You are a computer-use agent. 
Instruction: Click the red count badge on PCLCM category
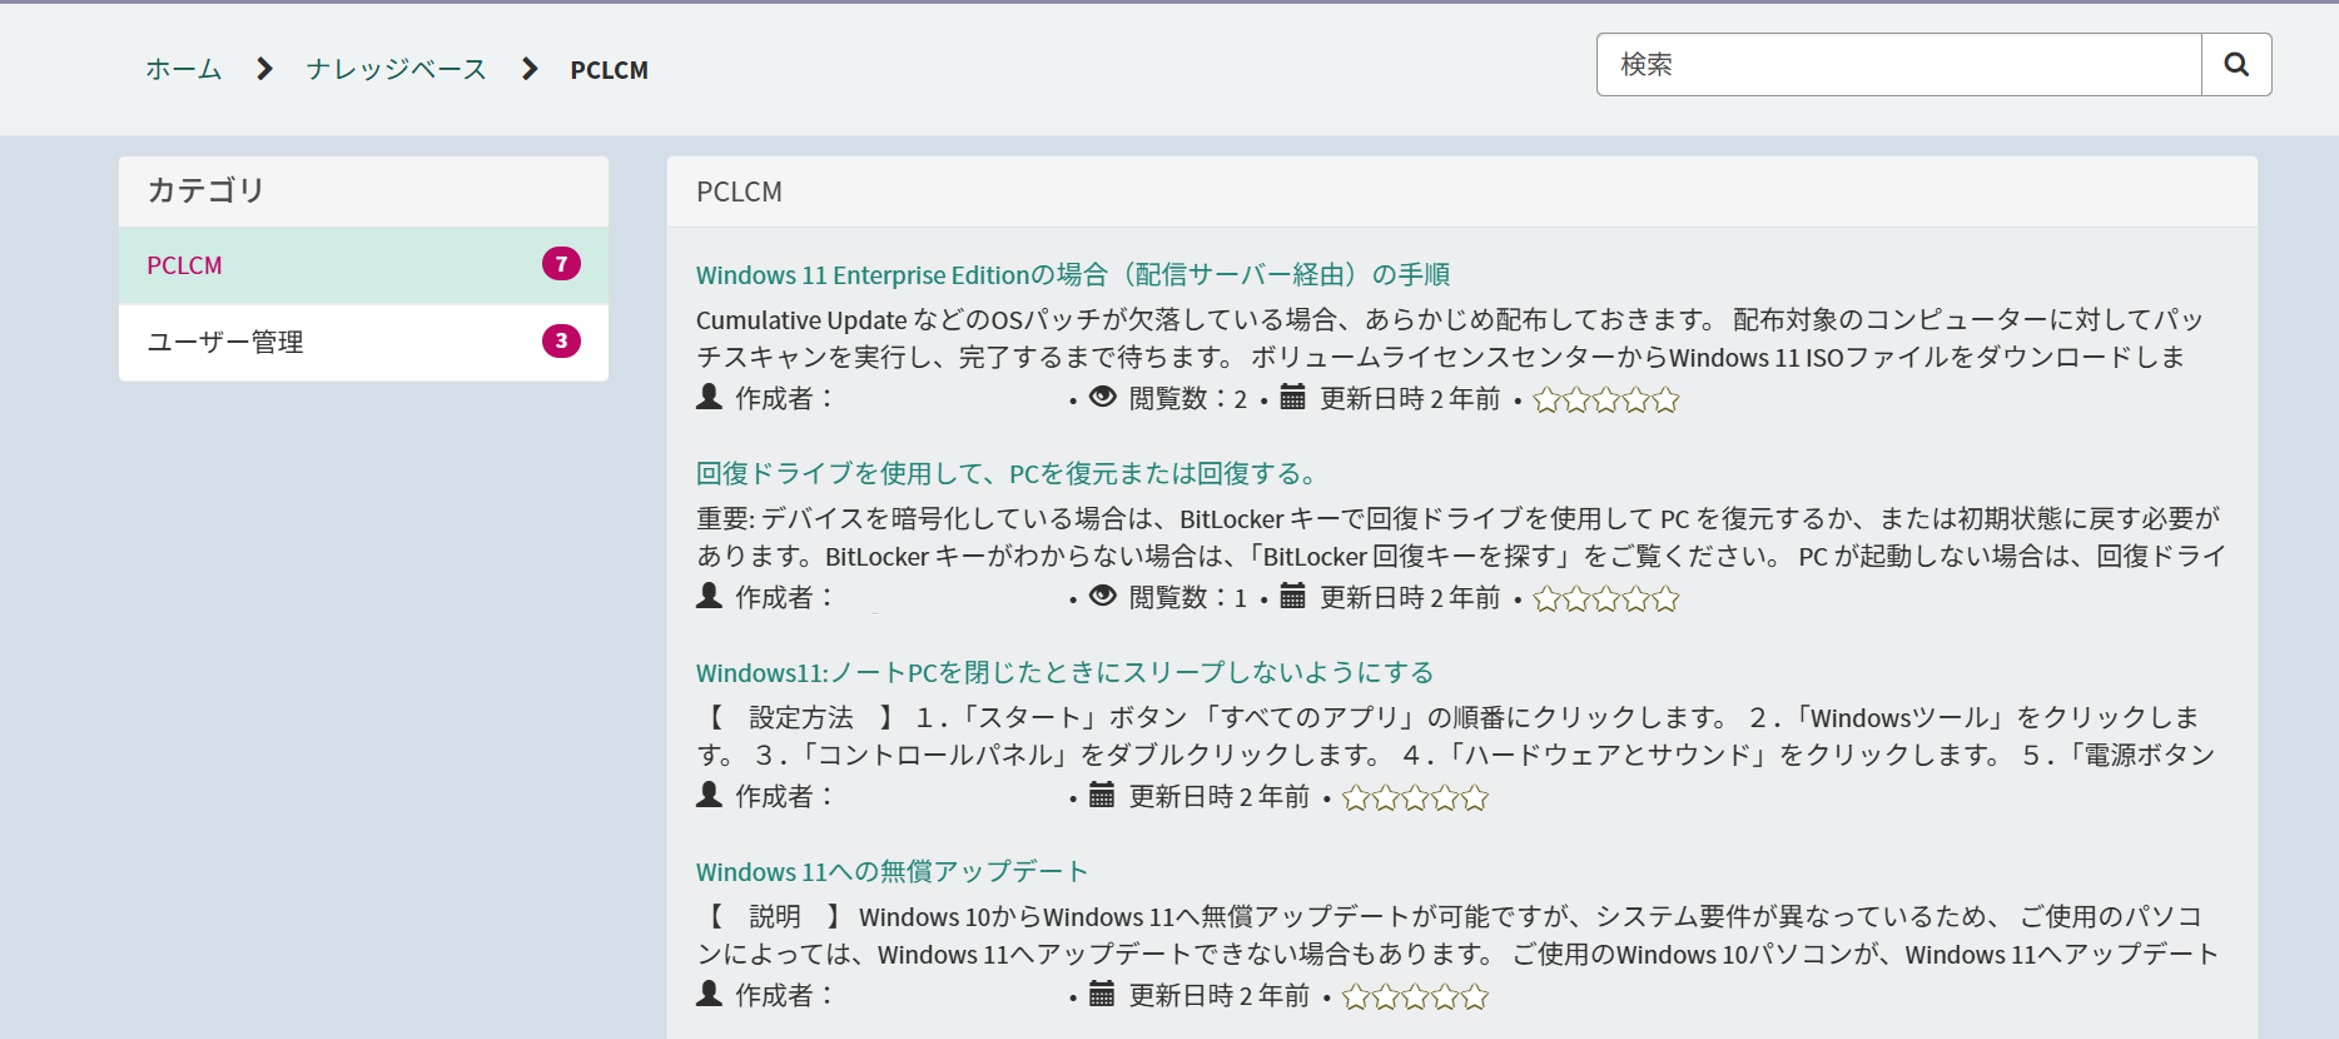pyautogui.click(x=562, y=264)
